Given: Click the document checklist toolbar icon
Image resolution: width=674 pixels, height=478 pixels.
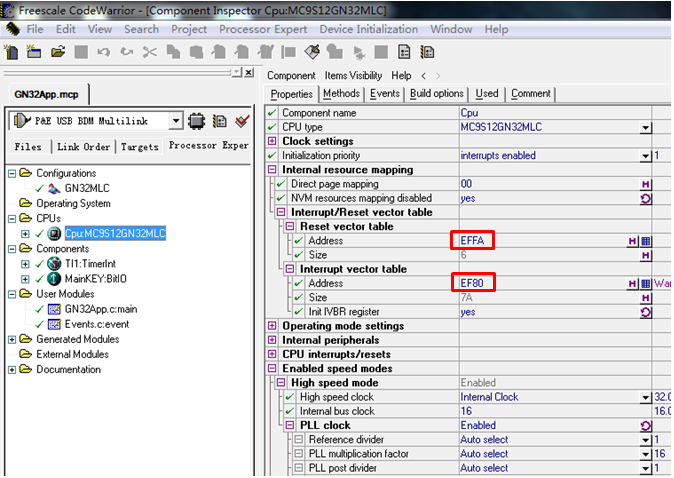Looking at the screenshot, I should click(x=404, y=52).
